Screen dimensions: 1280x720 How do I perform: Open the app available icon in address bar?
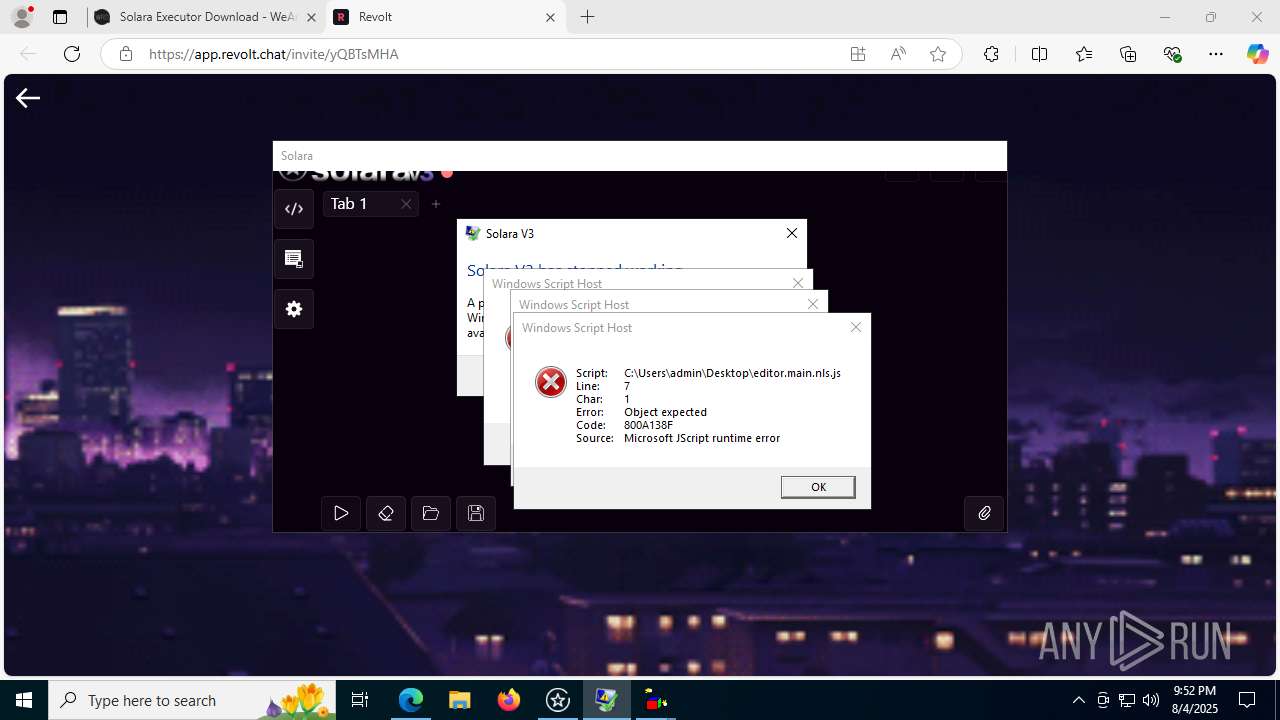(858, 54)
